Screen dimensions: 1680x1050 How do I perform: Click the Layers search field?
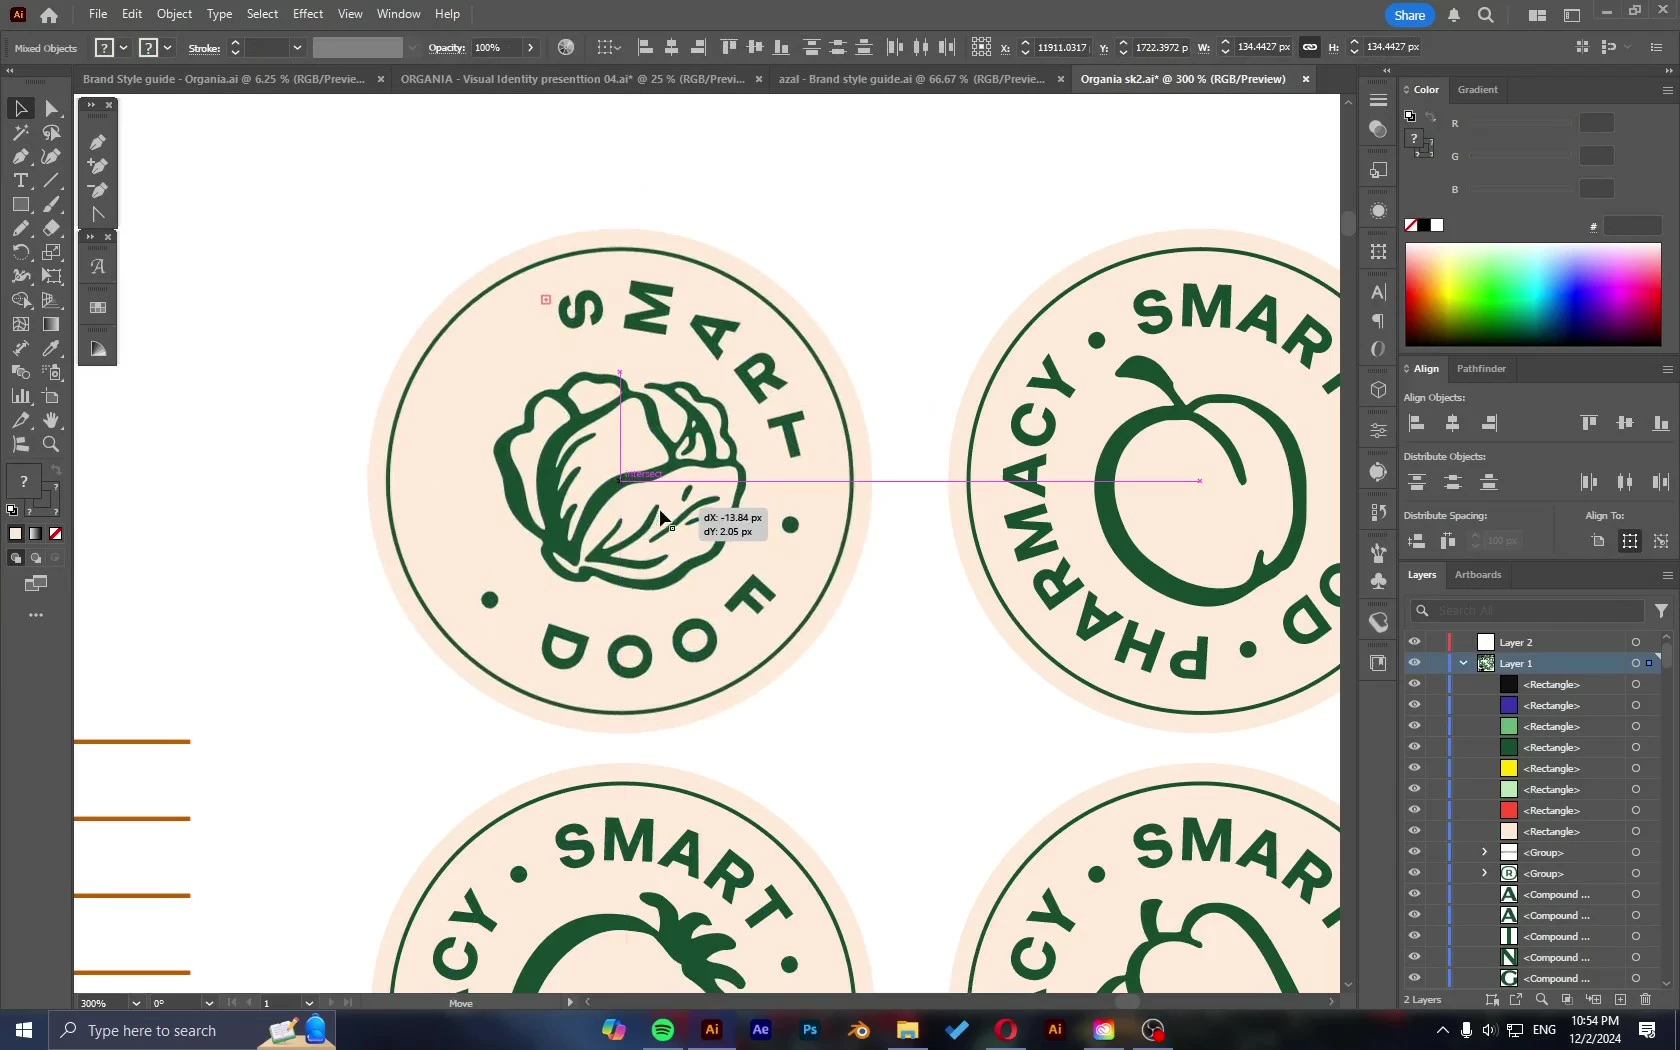[x=1527, y=611]
